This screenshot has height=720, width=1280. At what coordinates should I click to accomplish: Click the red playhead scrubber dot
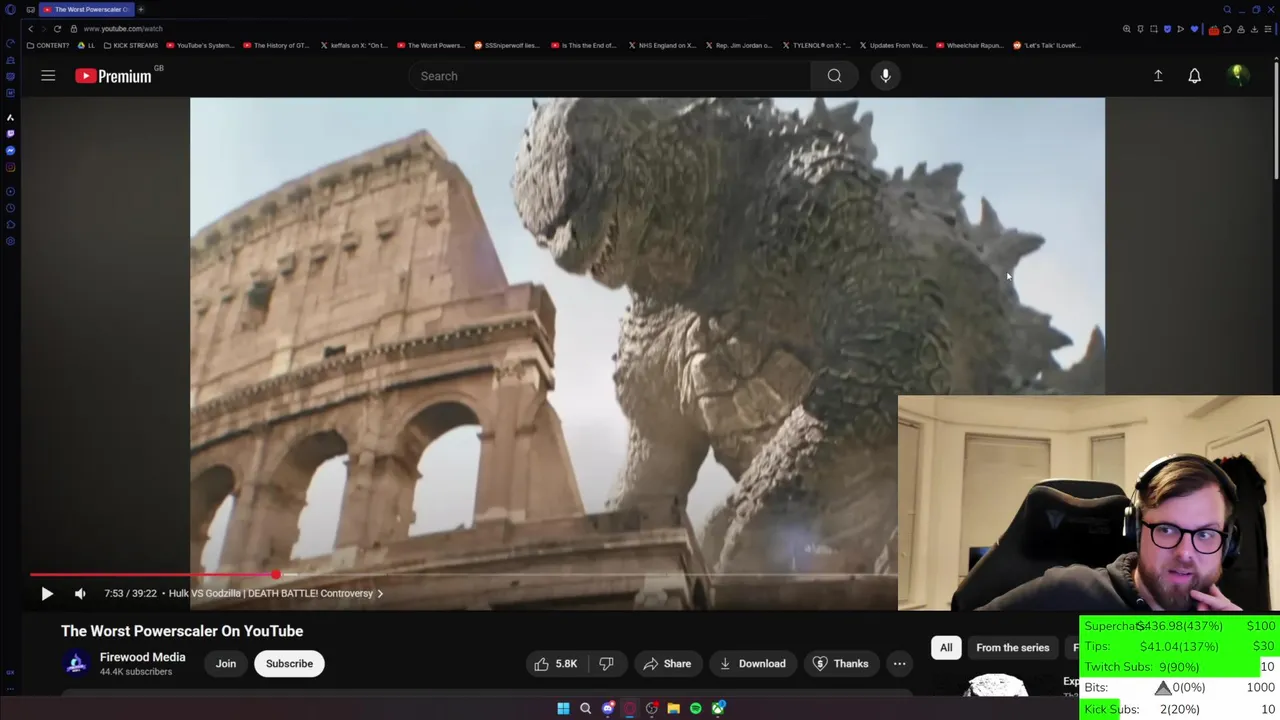275,575
